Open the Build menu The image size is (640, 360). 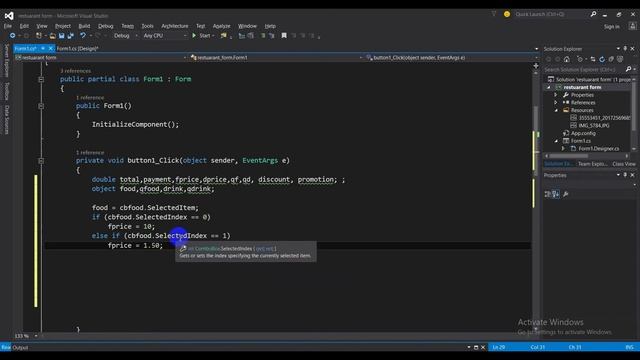point(84,26)
